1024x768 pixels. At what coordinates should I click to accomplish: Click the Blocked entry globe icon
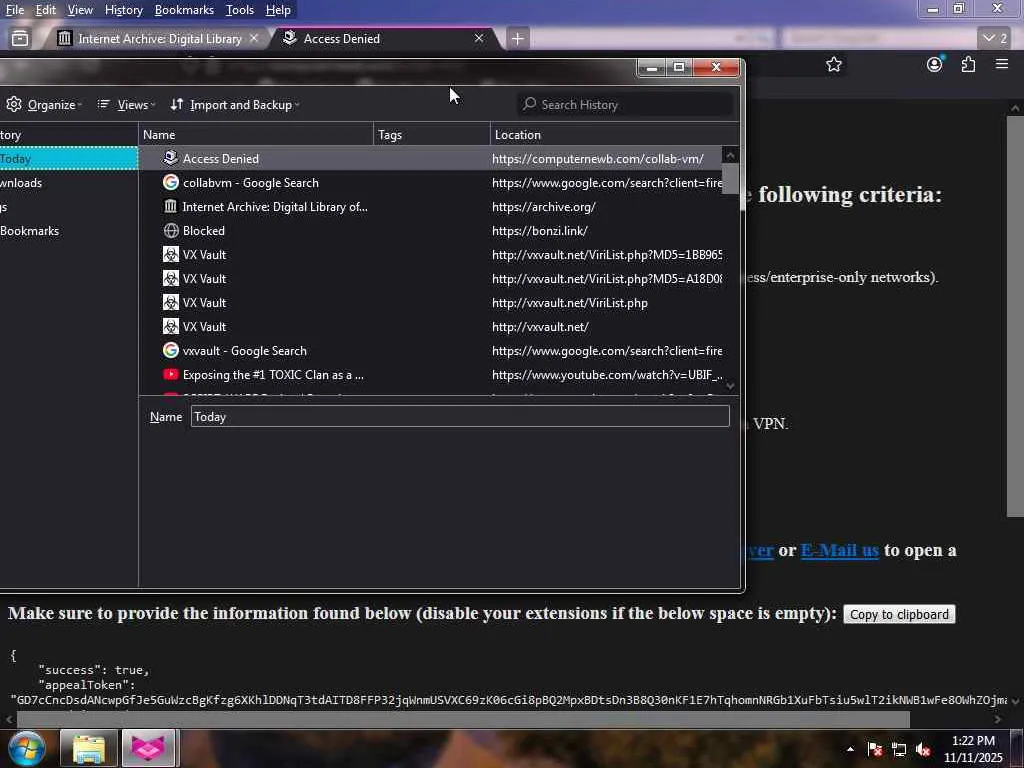pos(170,231)
